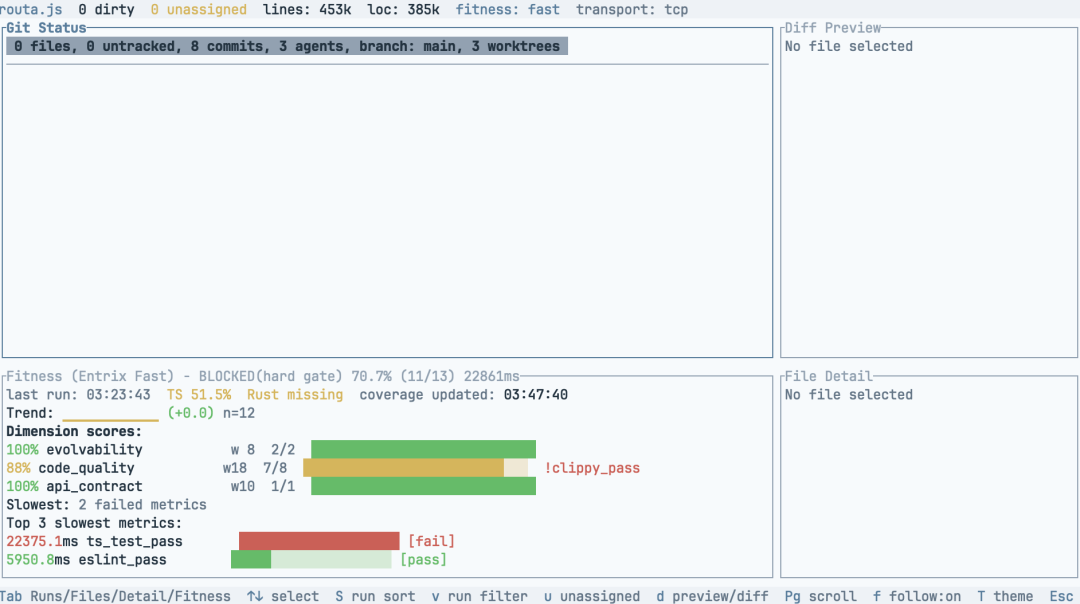Click the S run sort hint

click(375, 596)
